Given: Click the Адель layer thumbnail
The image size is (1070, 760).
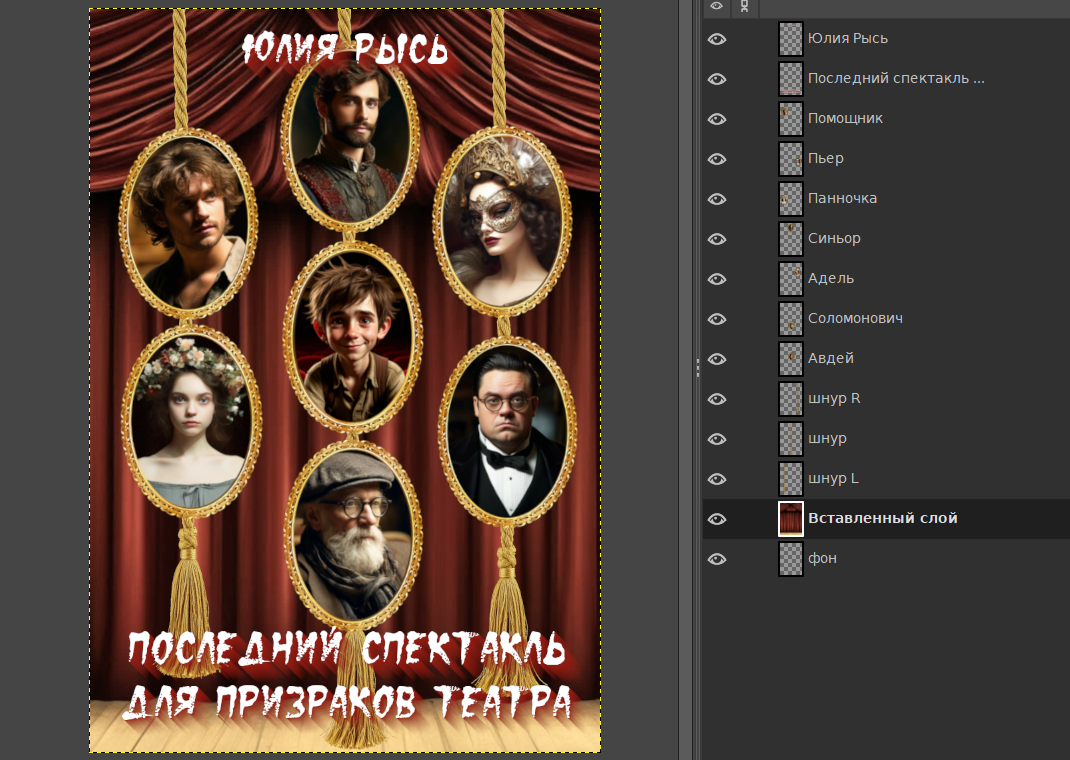Looking at the screenshot, I should [x=791, y=279].
